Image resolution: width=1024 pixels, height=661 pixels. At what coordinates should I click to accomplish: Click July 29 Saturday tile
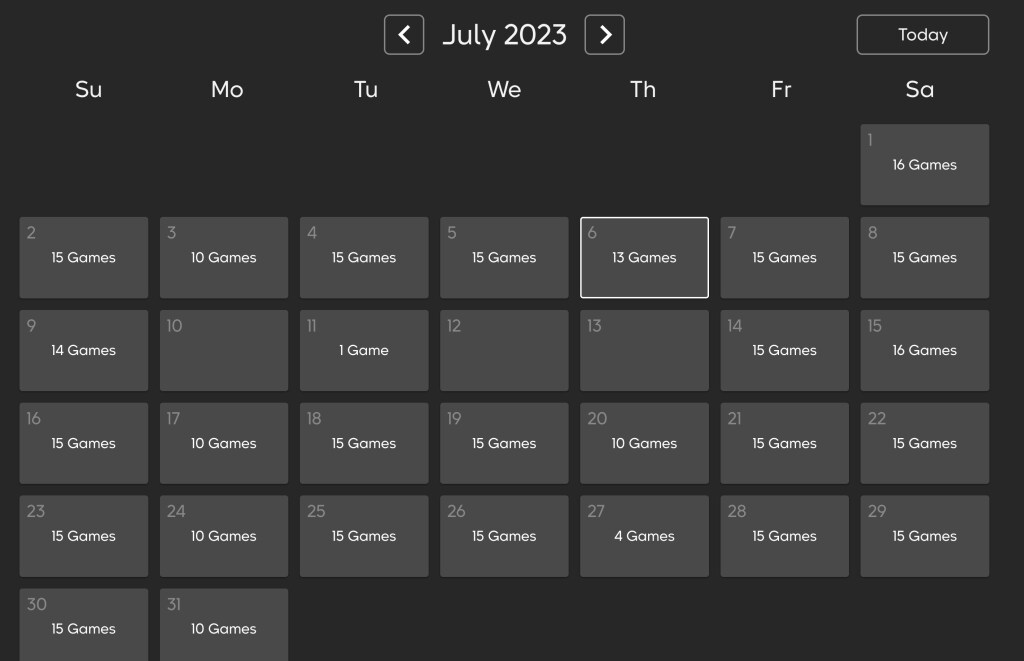924,536
